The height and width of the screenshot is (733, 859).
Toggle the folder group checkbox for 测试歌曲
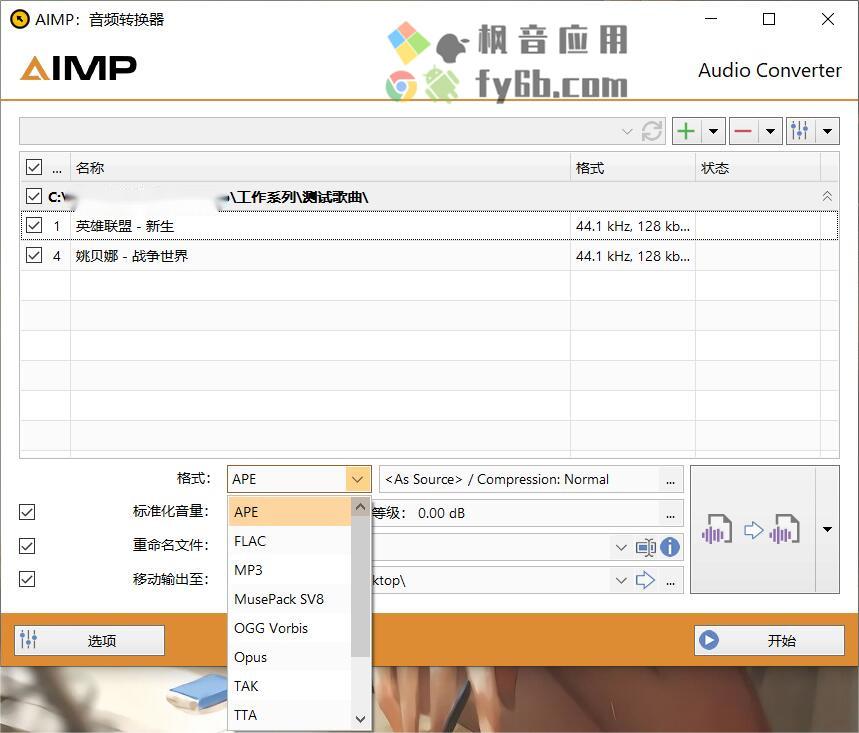tap(34, 196)
